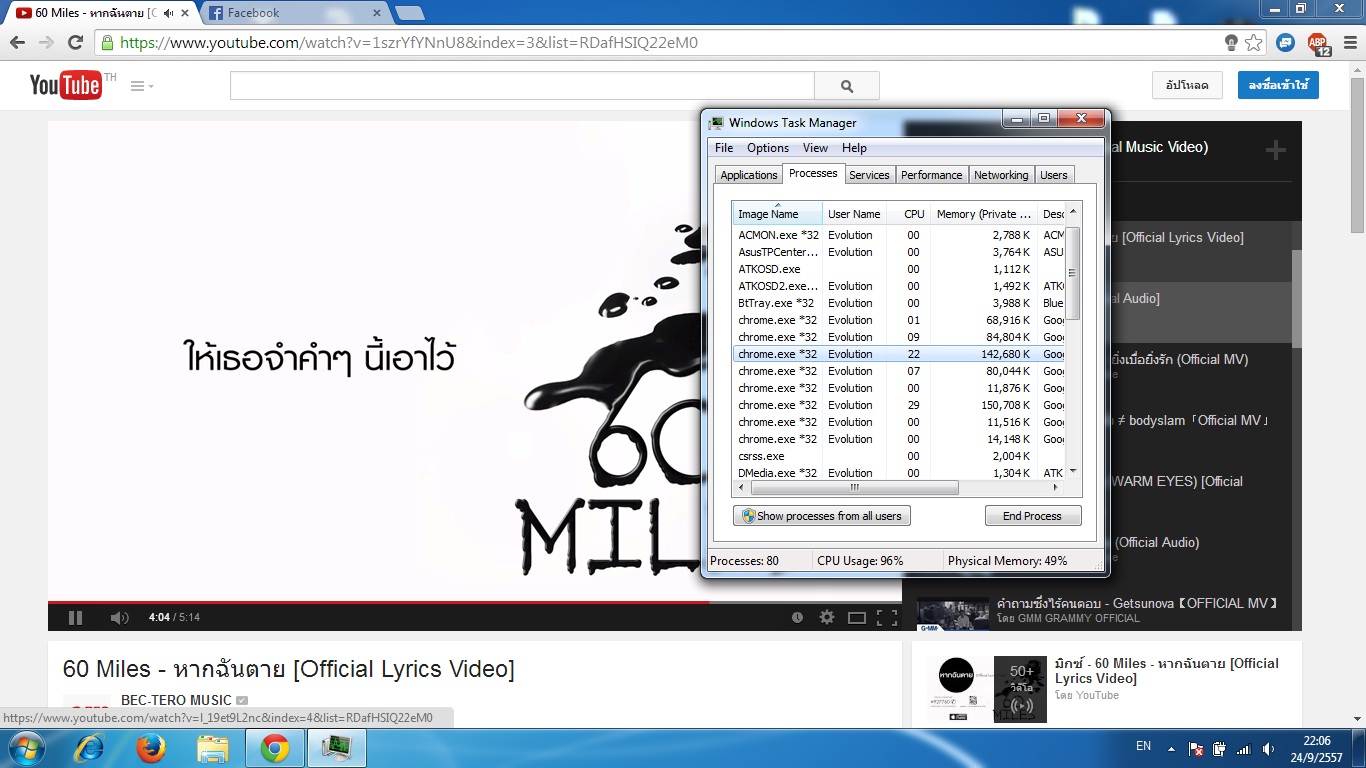Click the lightbulb icon in the address bar
This screenshot has width=1366, height=768.
coord(1232,43)
